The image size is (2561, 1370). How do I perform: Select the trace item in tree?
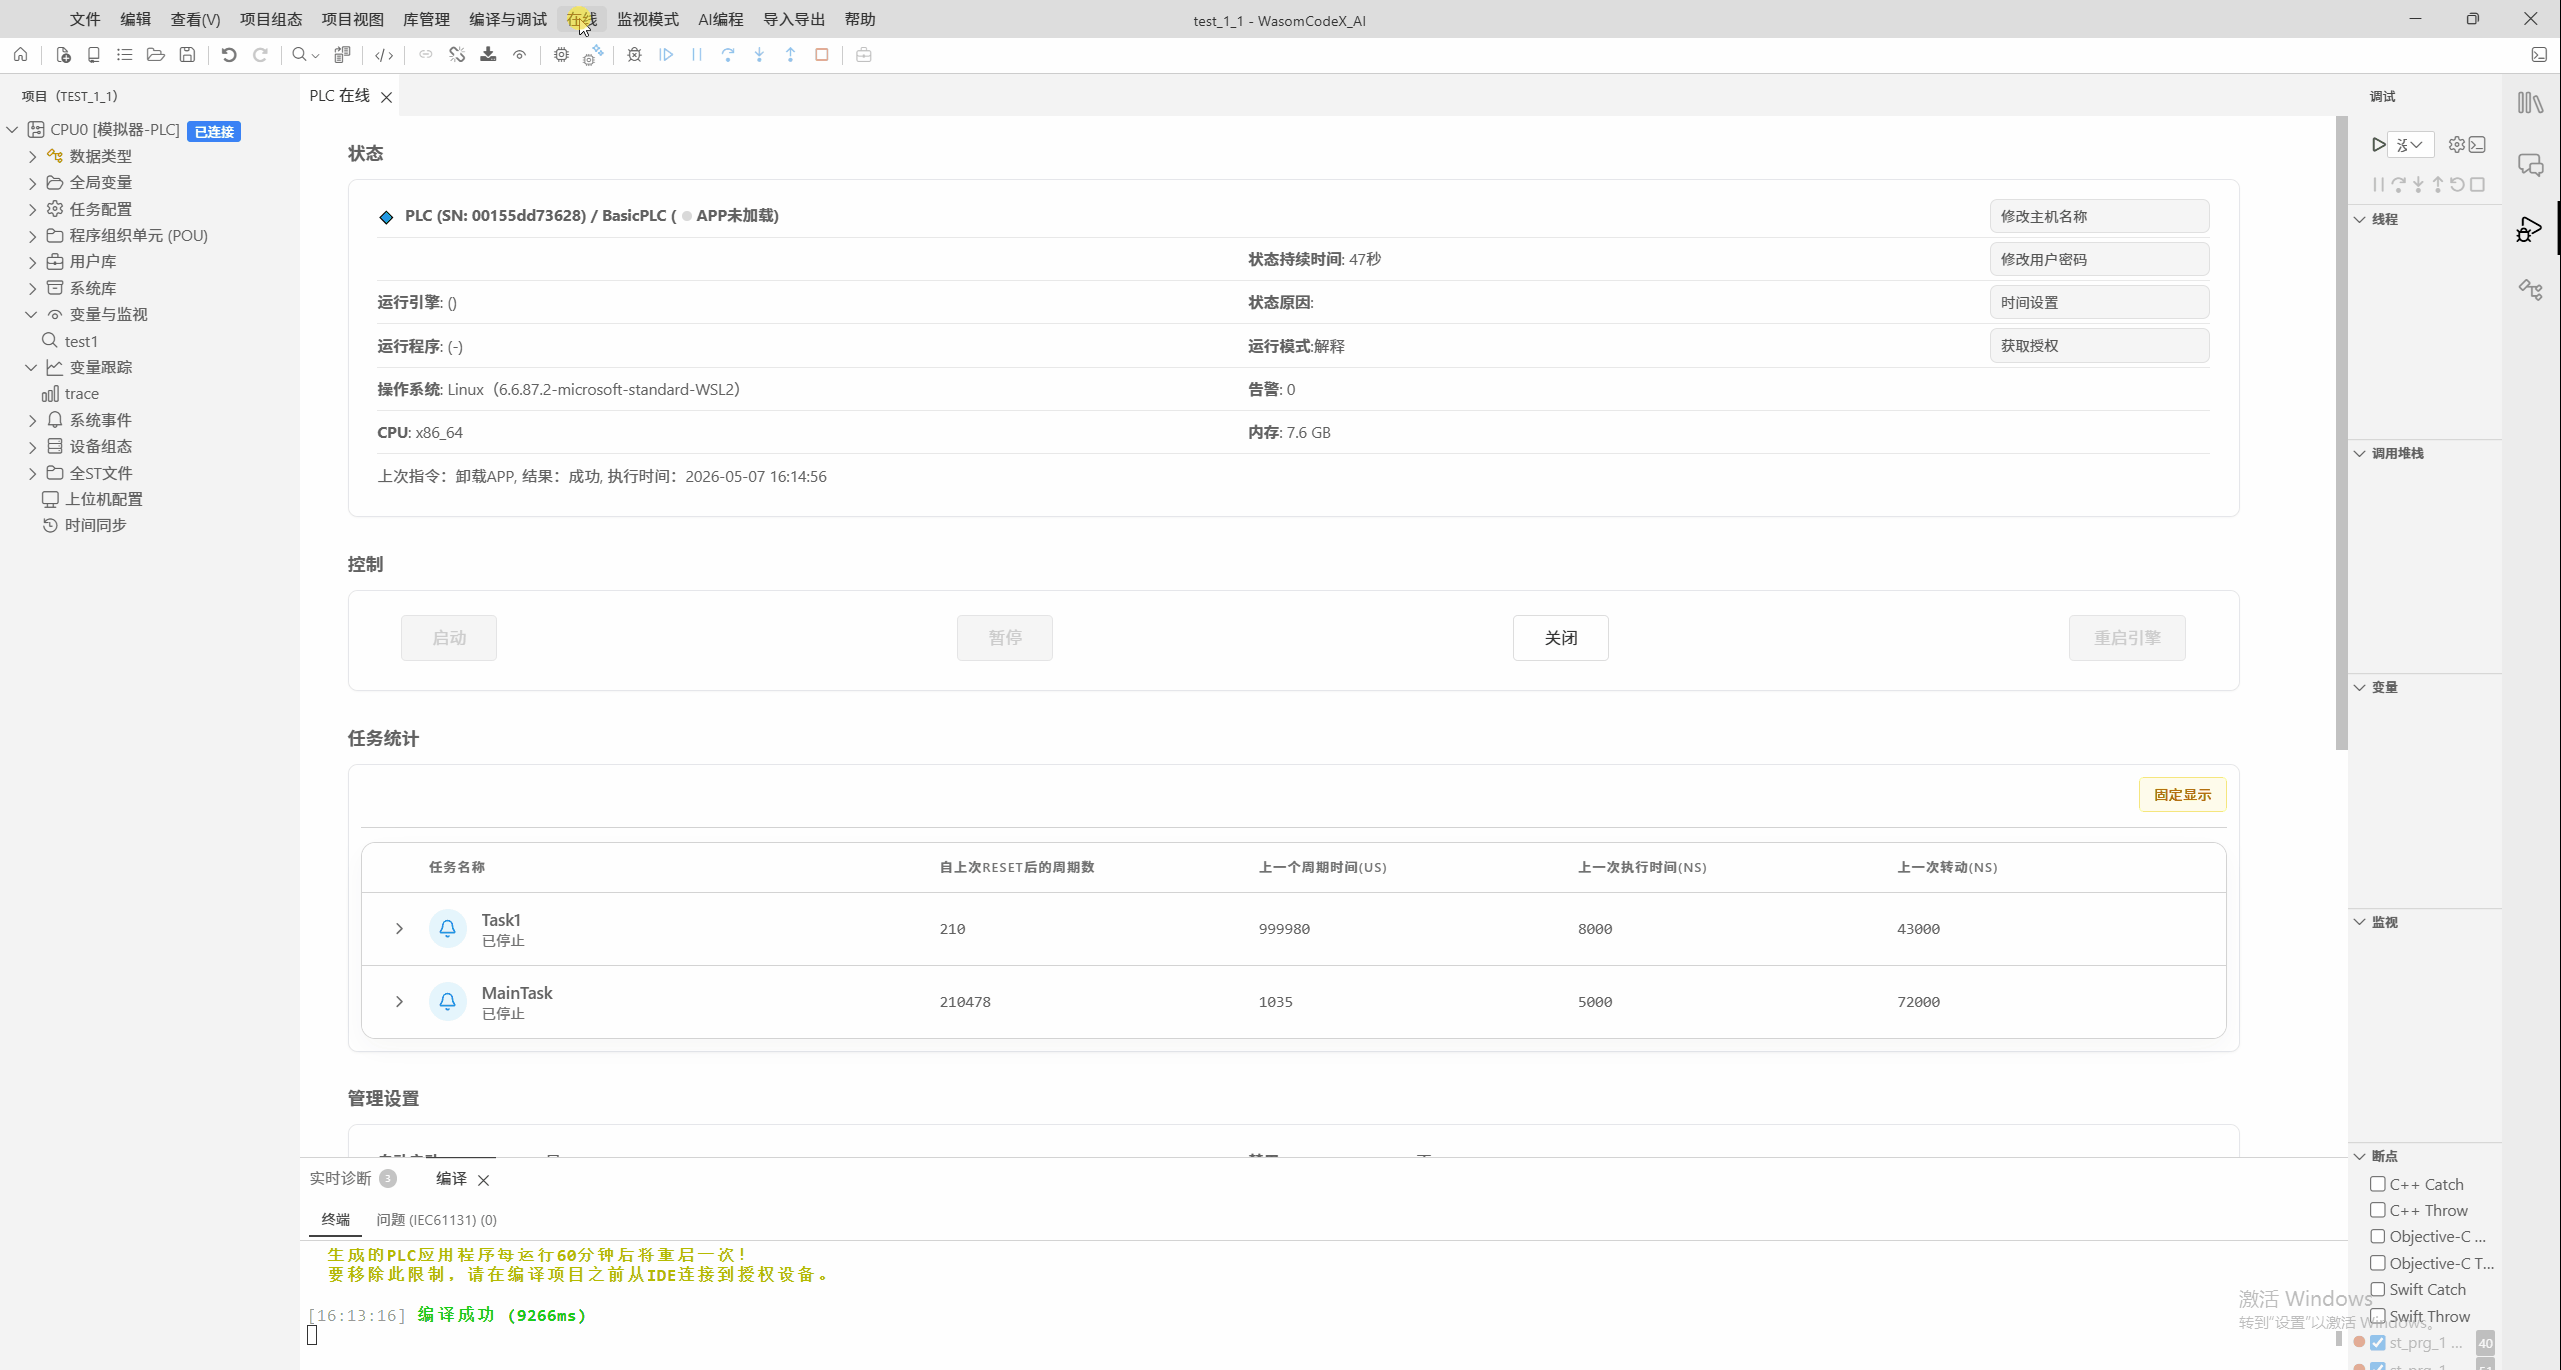81,394
